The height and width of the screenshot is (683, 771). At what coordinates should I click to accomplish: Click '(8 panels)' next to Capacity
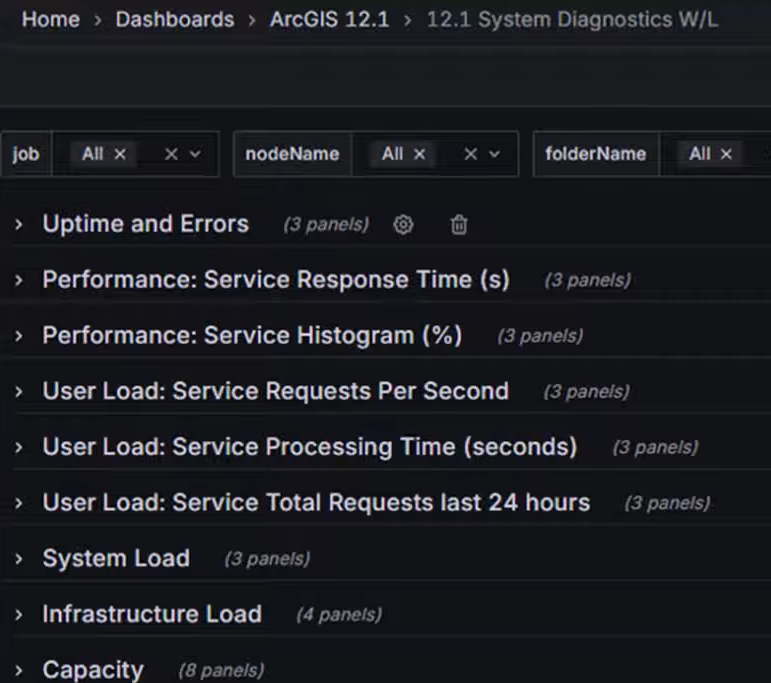tap(221, 670)
